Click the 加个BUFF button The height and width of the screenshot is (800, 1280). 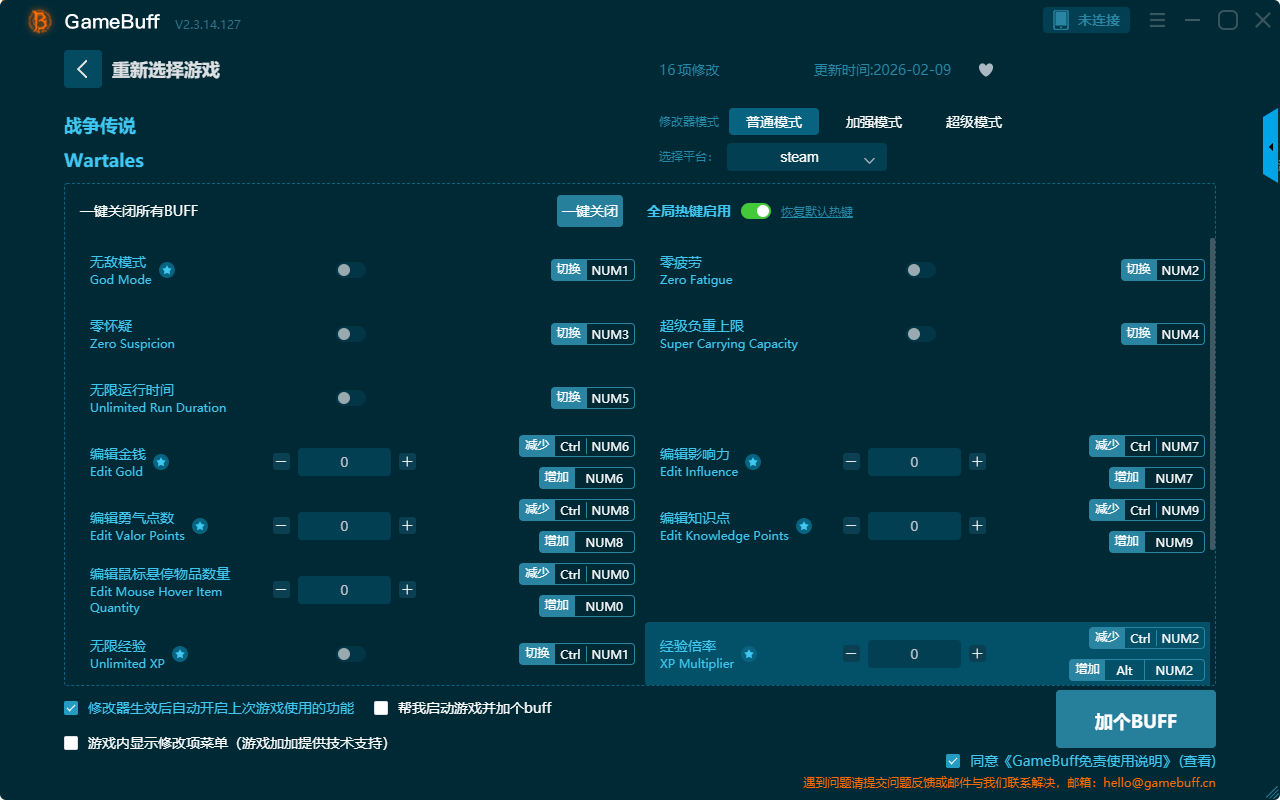pos(1135,720)
